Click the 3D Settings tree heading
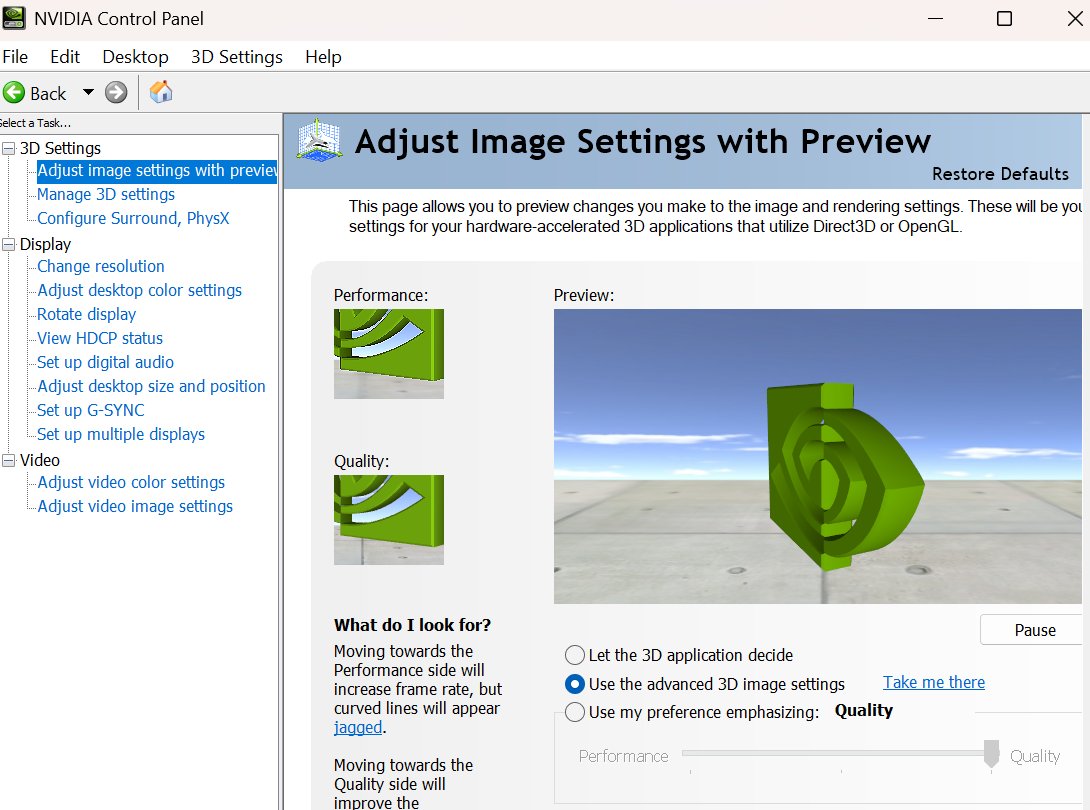The width and height of the screenshot is (1090, 810). [x=60, y=148]
